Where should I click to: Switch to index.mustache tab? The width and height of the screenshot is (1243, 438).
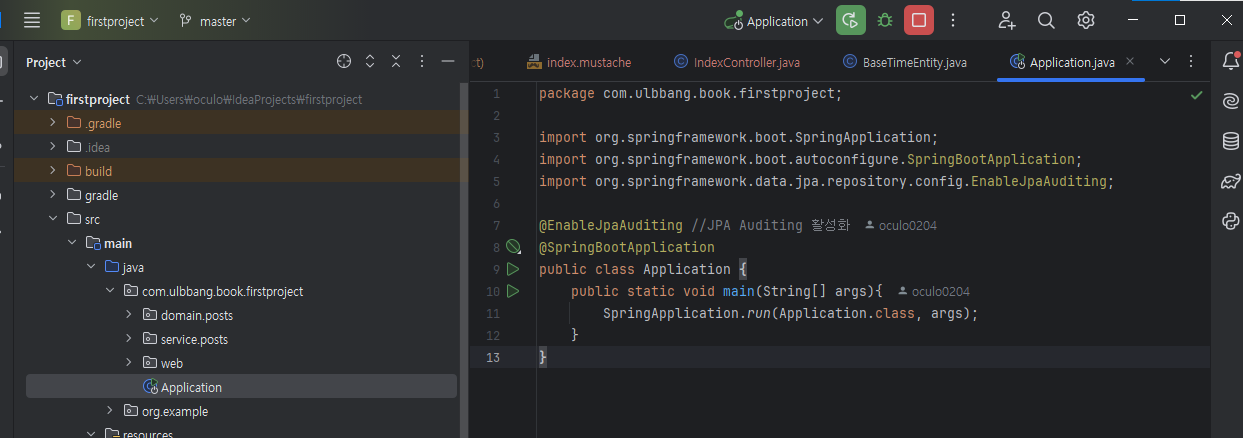[580, 62]
